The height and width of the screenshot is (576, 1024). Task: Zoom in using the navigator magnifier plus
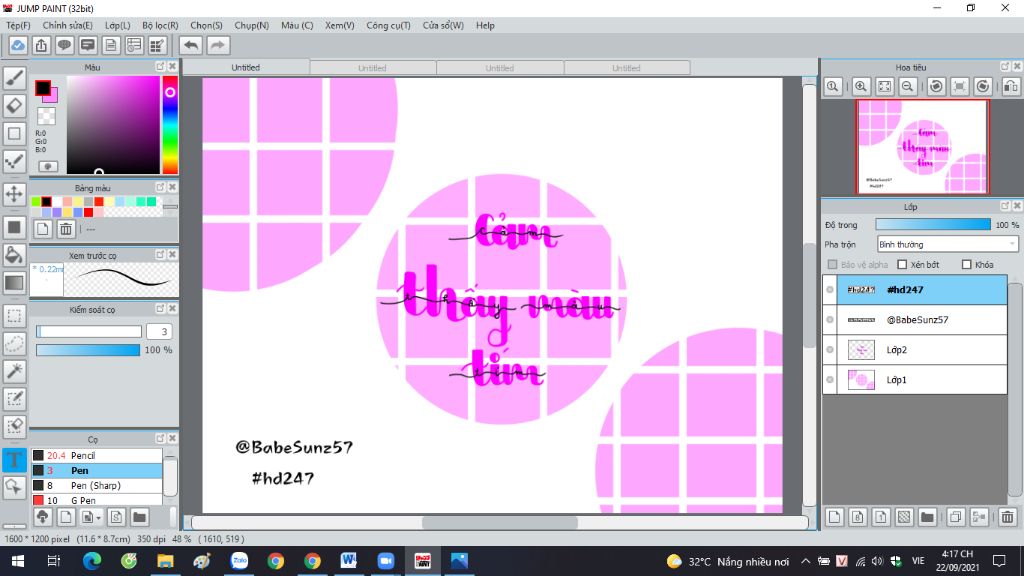(861, 86)
